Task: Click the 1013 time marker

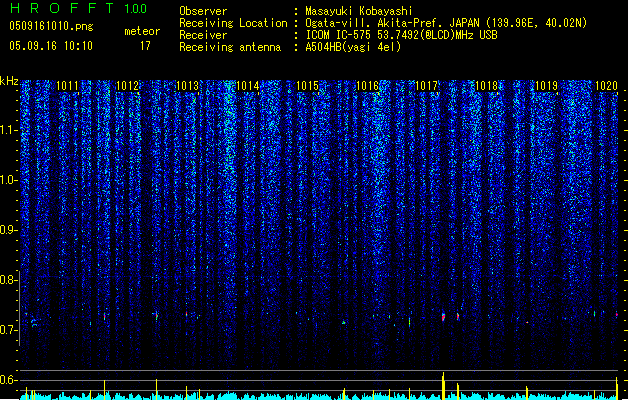Action: pyautogui.click(x=187, y=86)
